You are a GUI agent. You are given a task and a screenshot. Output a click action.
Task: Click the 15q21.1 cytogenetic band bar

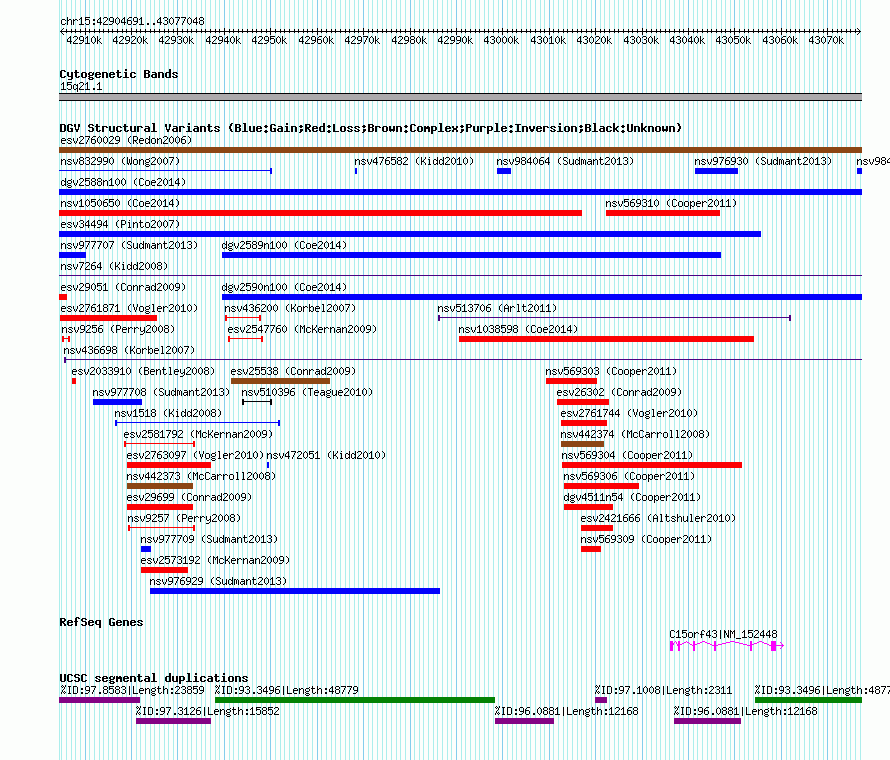(x=460, y=97)
